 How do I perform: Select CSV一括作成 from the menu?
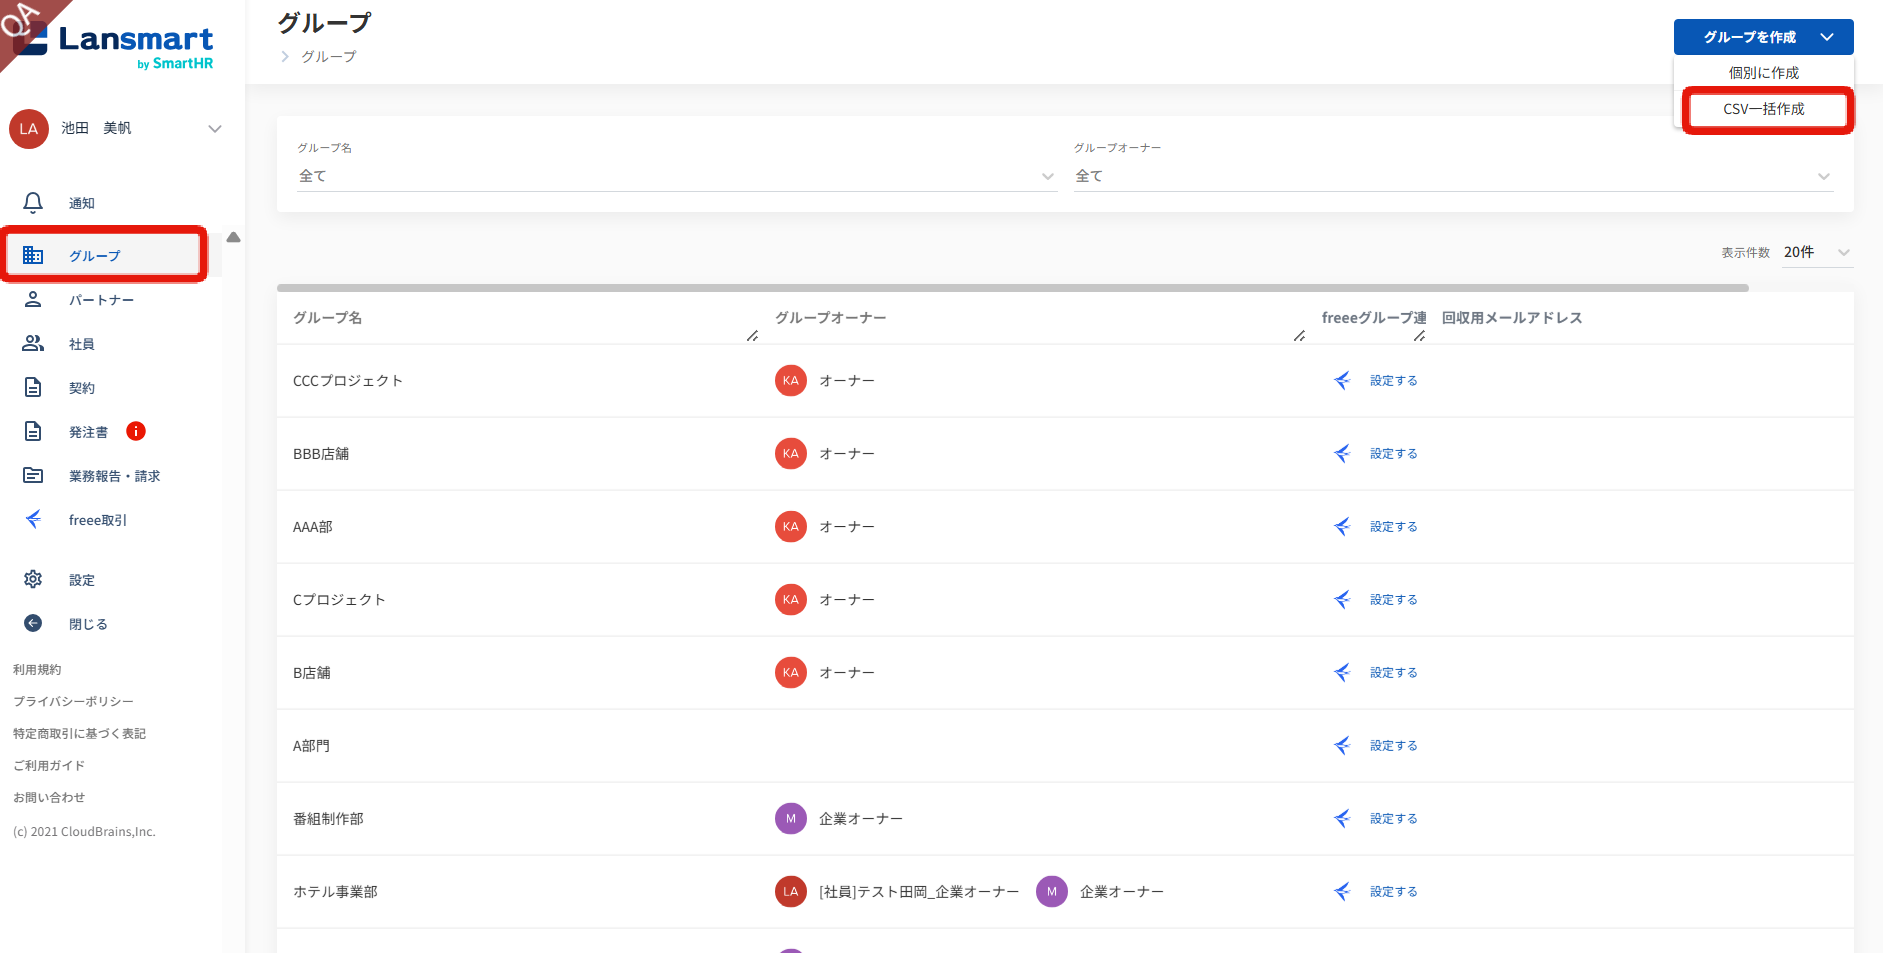pos(1763,109)
